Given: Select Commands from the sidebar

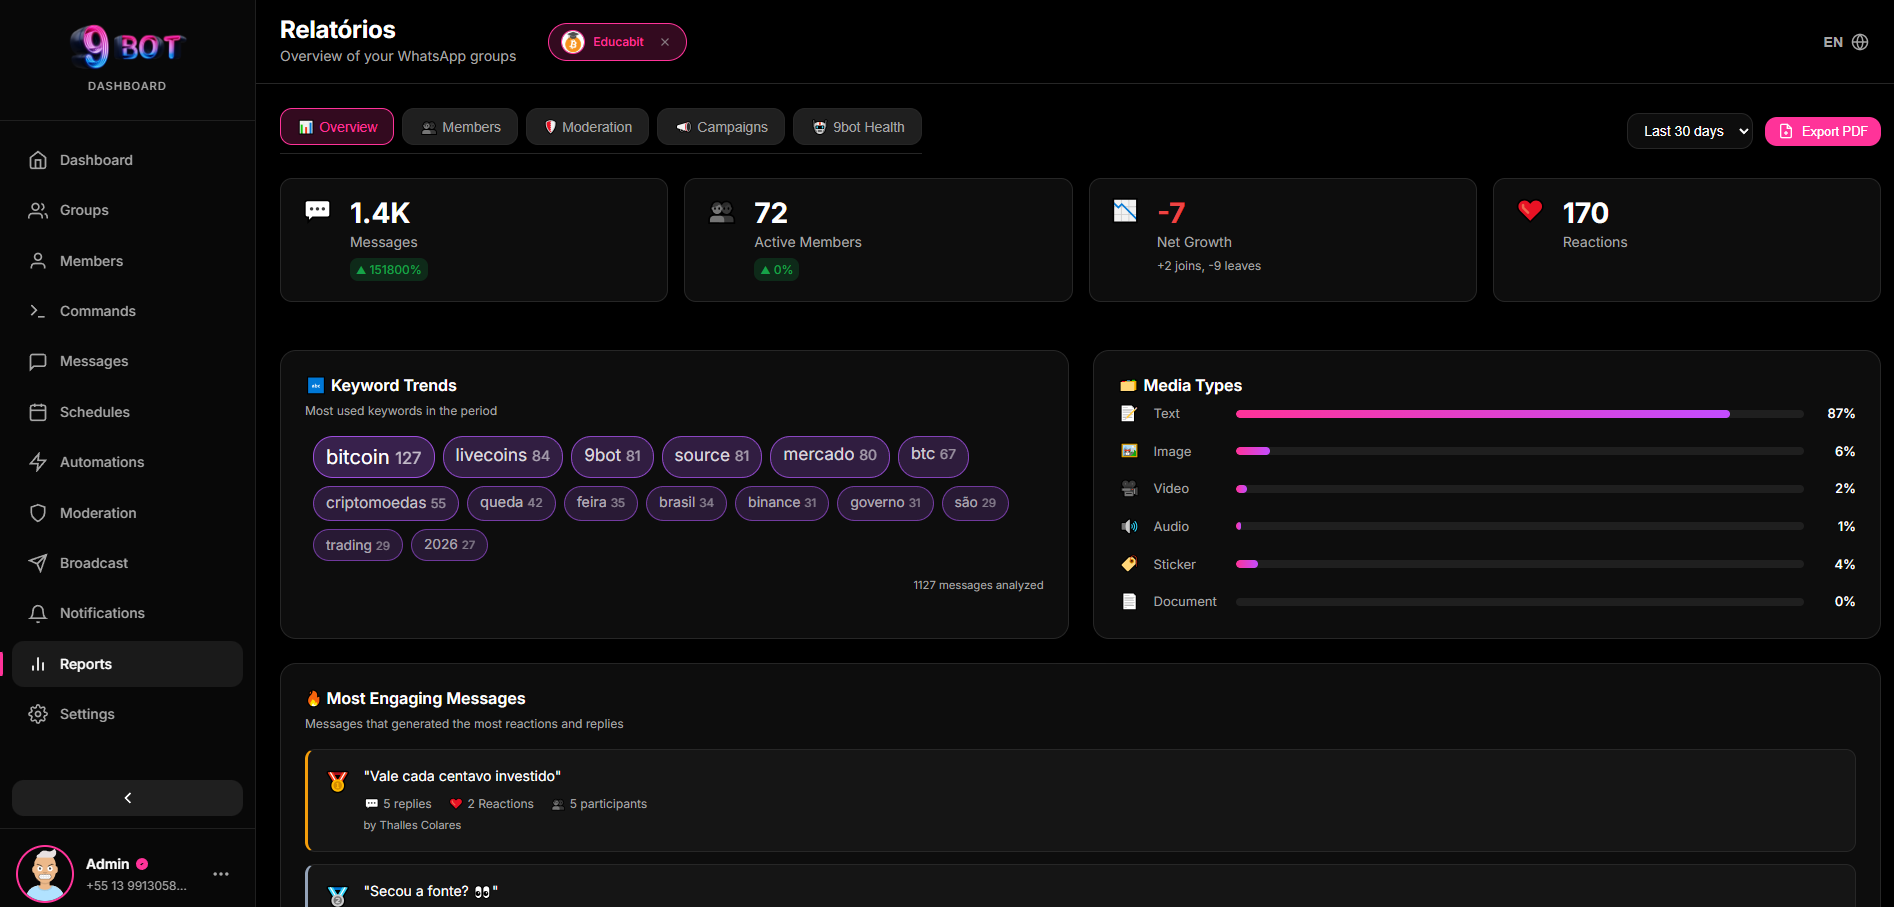Looking at the screenshot, I should pyautogui.click(x=97, y=310).
